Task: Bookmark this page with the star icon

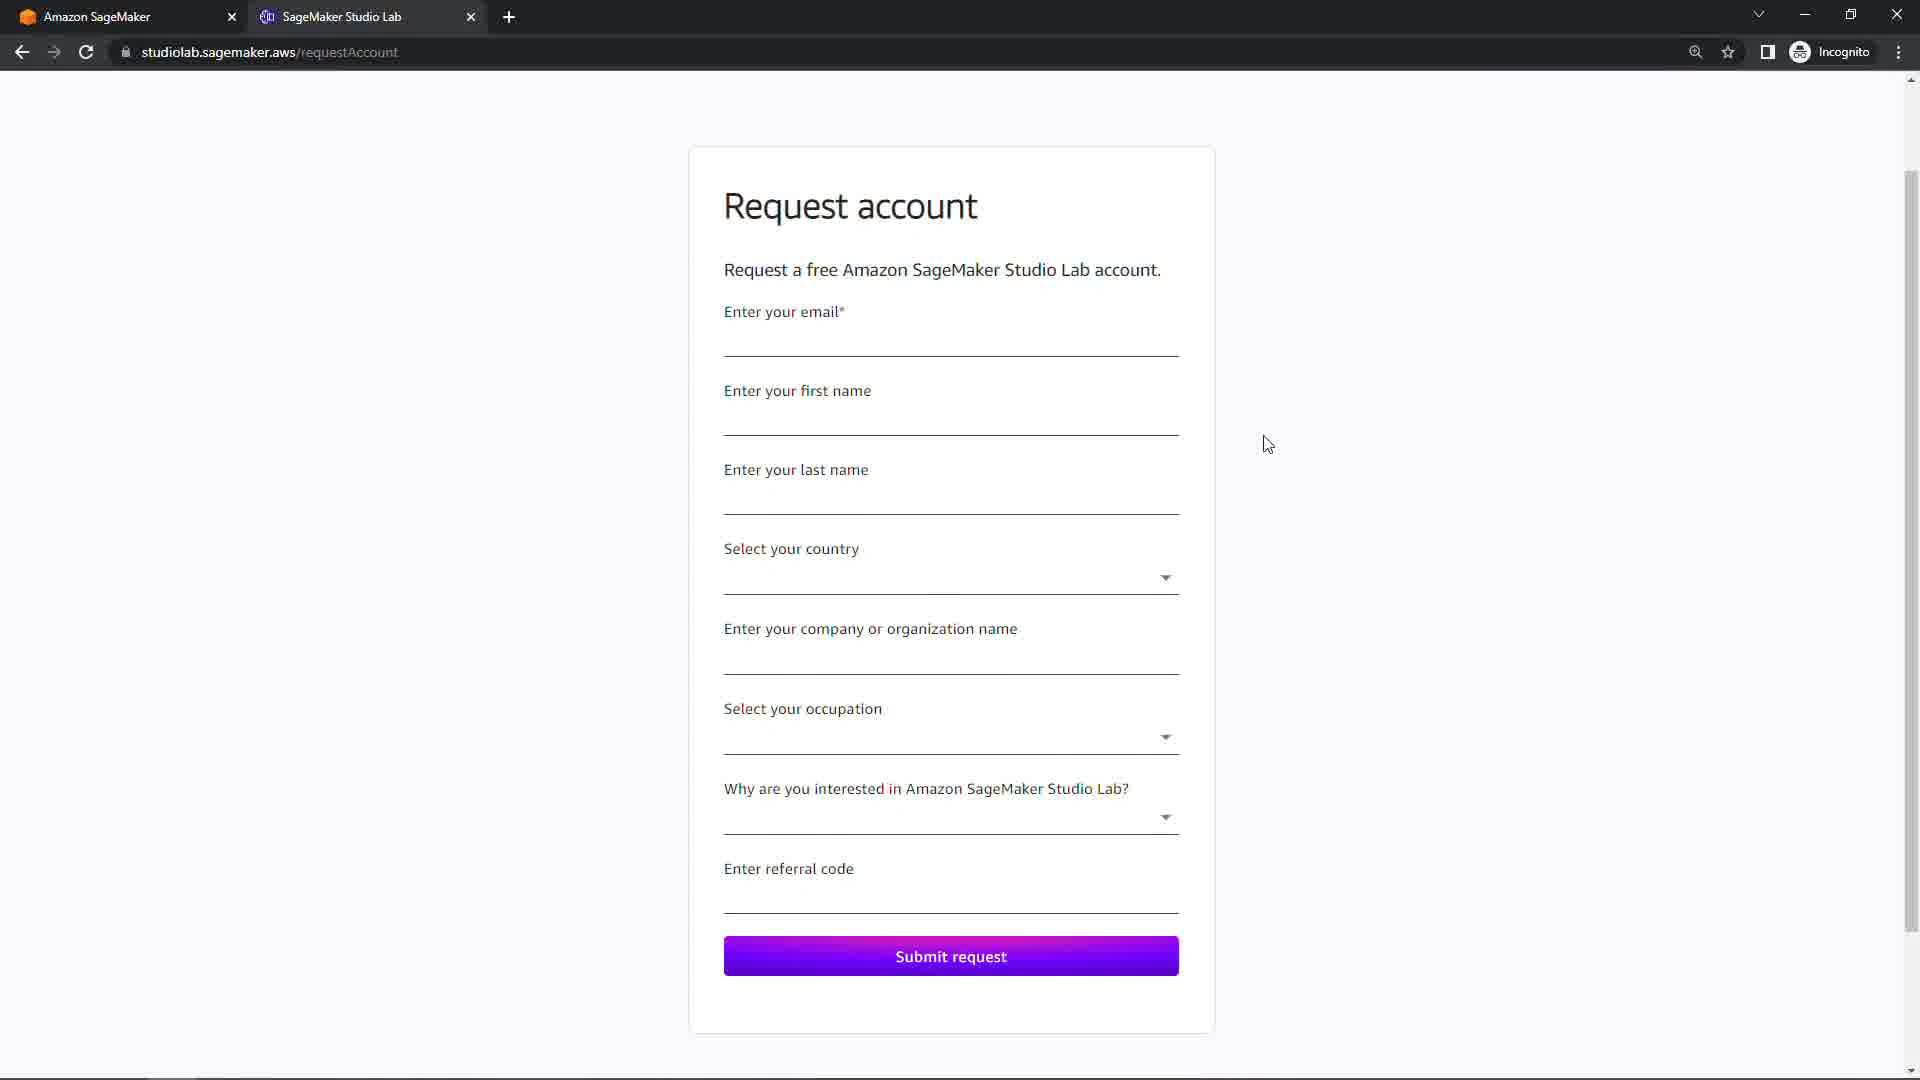Action: [1728, 52]
